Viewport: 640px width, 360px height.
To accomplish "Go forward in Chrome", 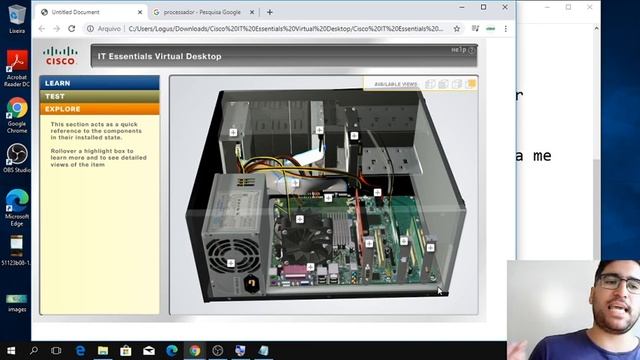I will 56,29.
